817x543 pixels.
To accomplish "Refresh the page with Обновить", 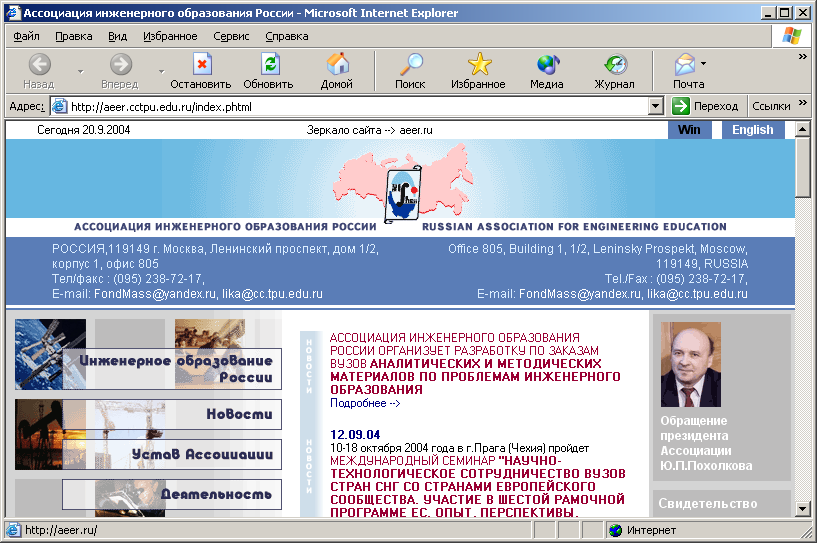I will click(268, 71).
